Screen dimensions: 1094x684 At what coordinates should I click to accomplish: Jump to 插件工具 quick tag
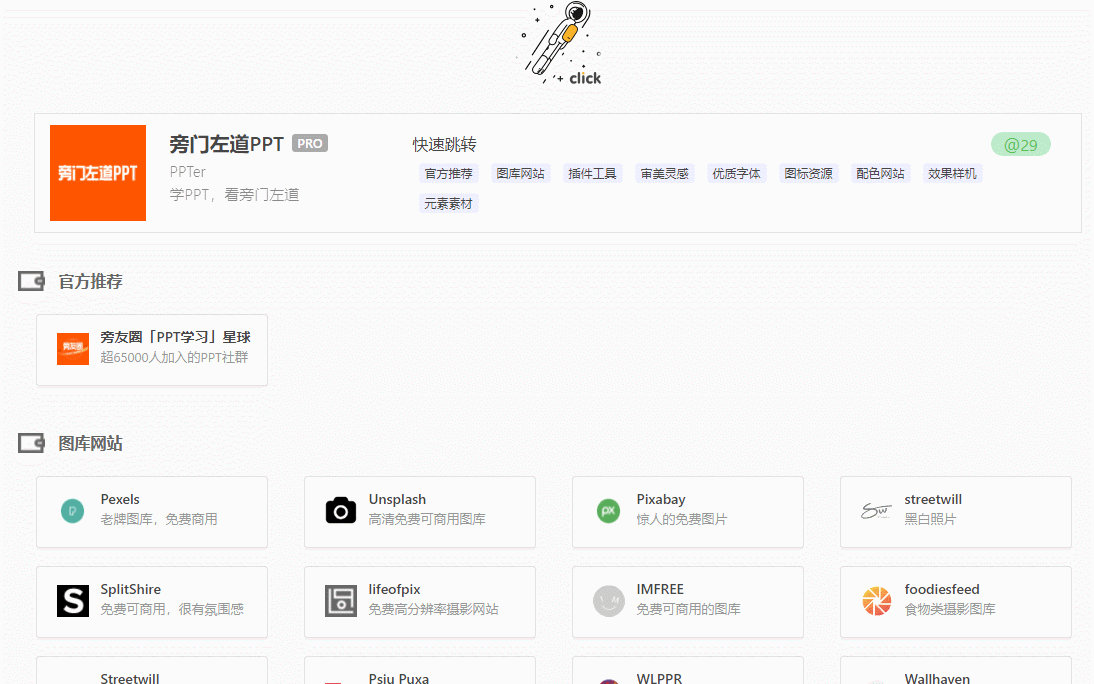point(592,174)
